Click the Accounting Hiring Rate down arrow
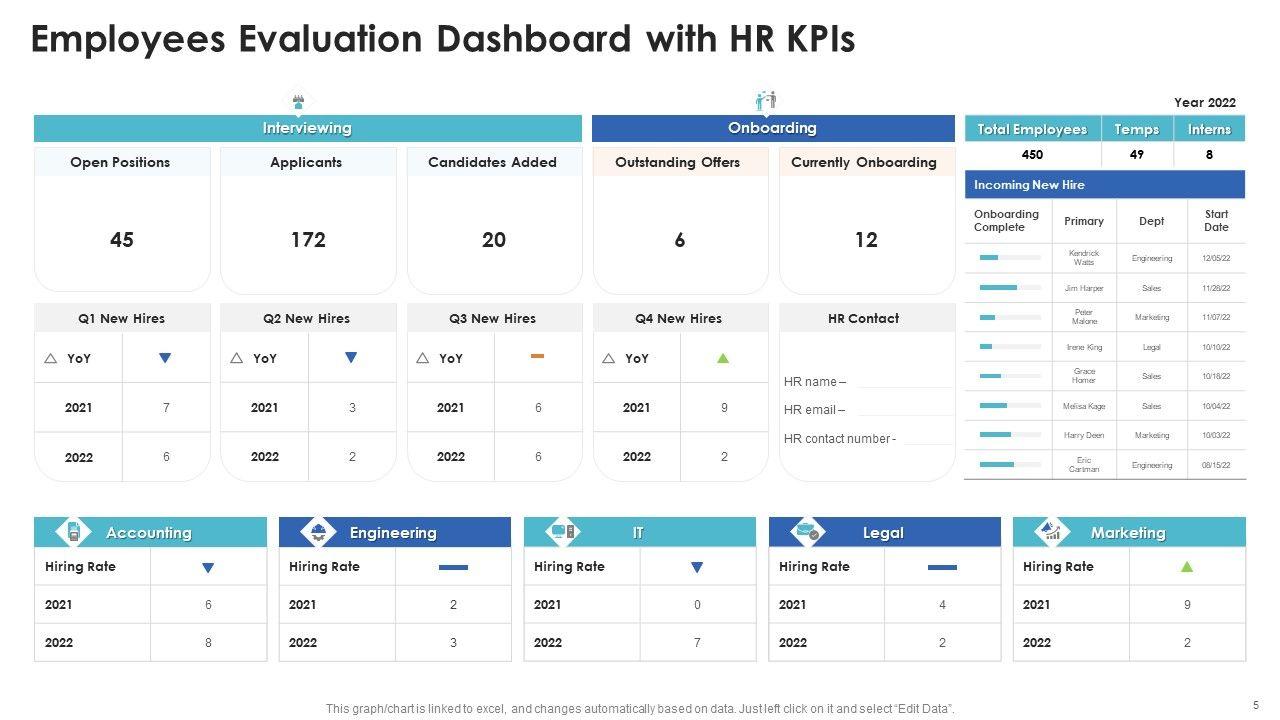 coord(208,568)
